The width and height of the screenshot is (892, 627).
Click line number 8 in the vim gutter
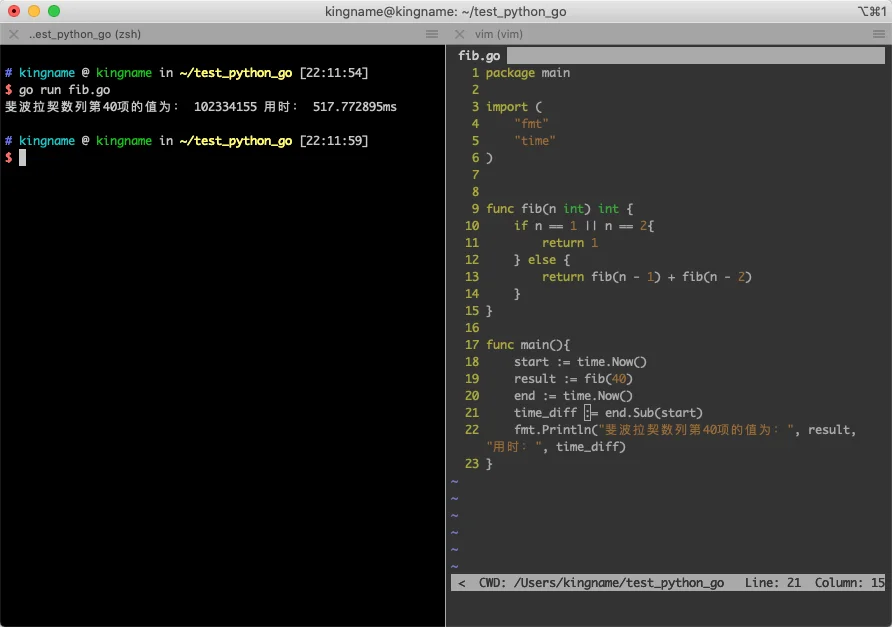tap(476, 192)
